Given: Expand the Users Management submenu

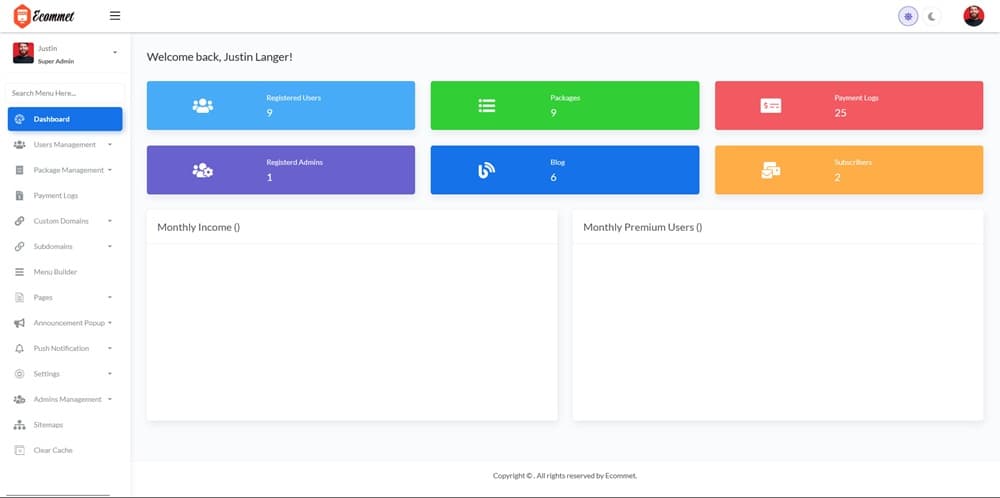Looking at the screenshot, I should (64, 145).
